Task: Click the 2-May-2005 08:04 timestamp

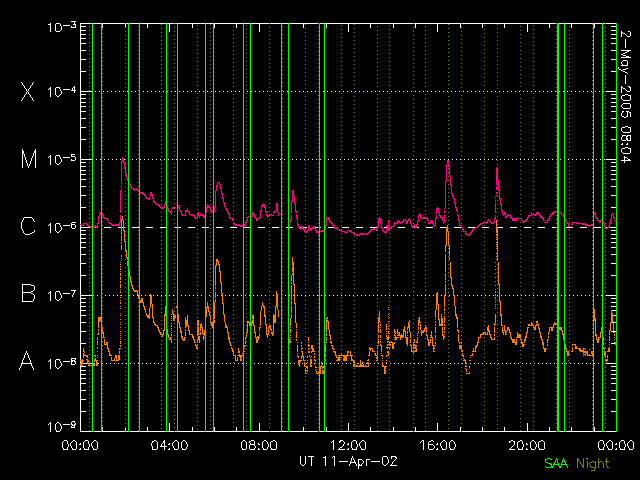Action: 626,96
